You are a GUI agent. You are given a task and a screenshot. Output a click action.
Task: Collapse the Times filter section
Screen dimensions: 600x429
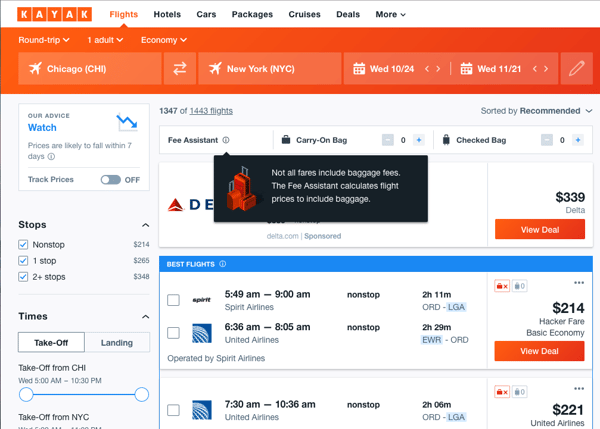(x=145, y=317)
